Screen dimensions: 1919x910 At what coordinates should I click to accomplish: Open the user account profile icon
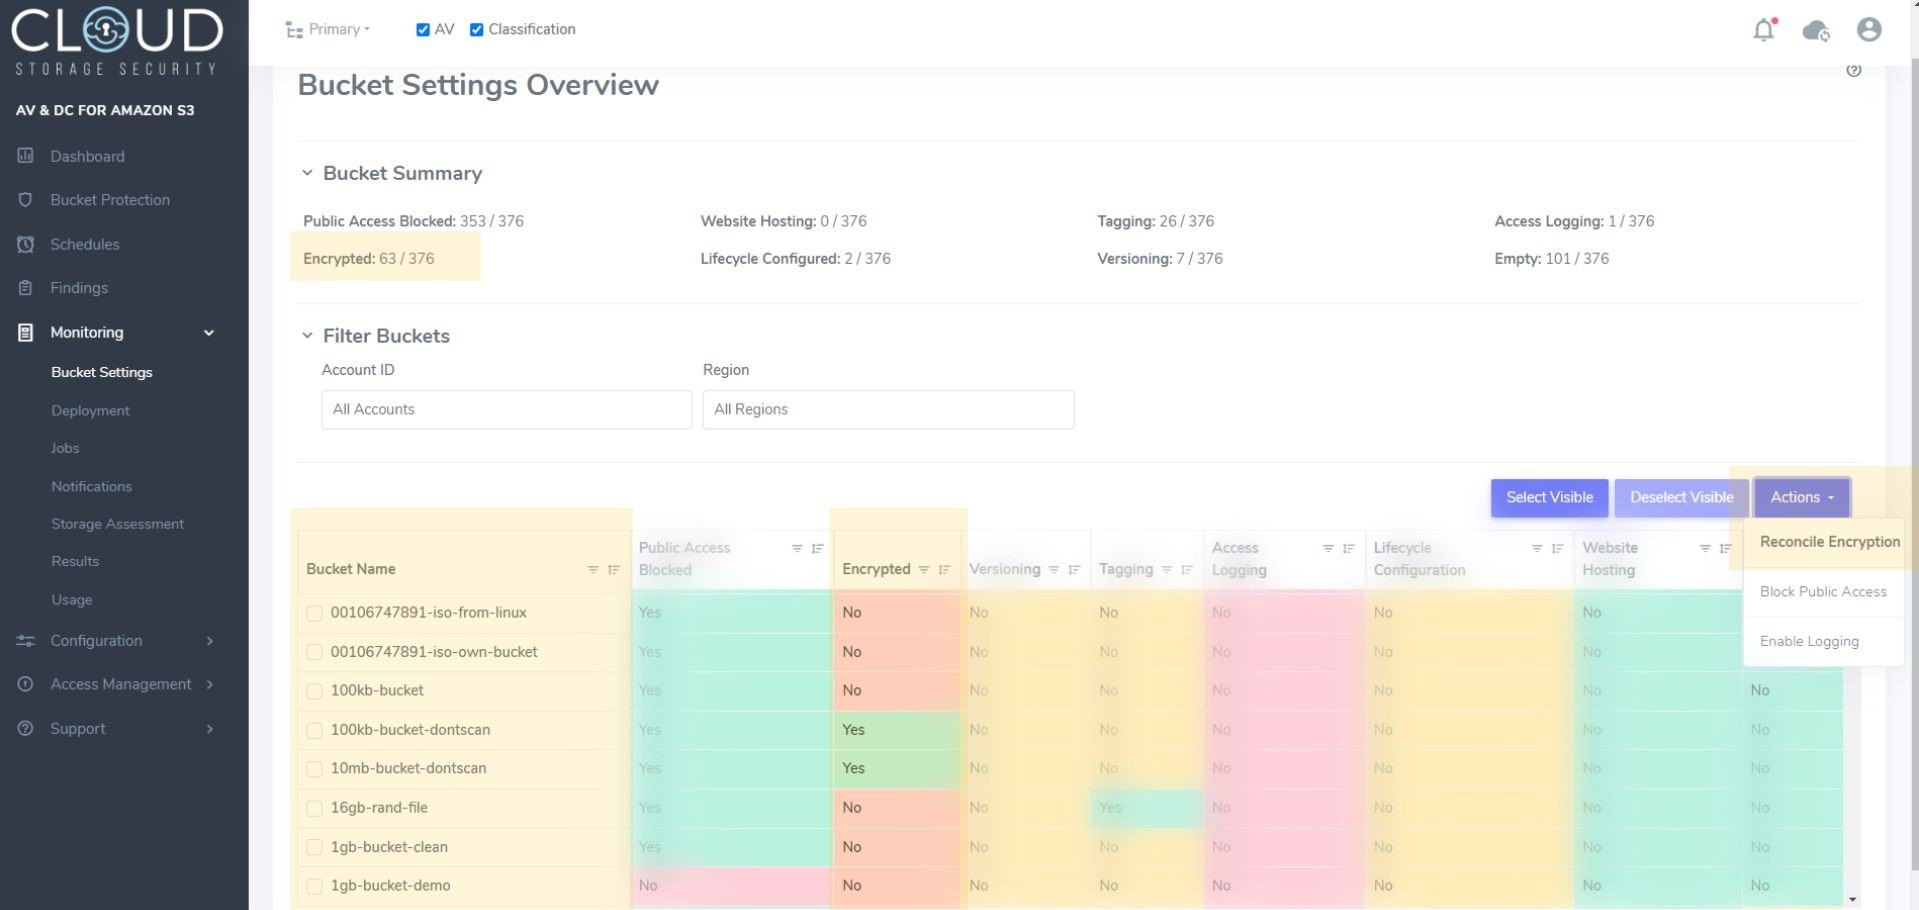(x=1868, y=30)
